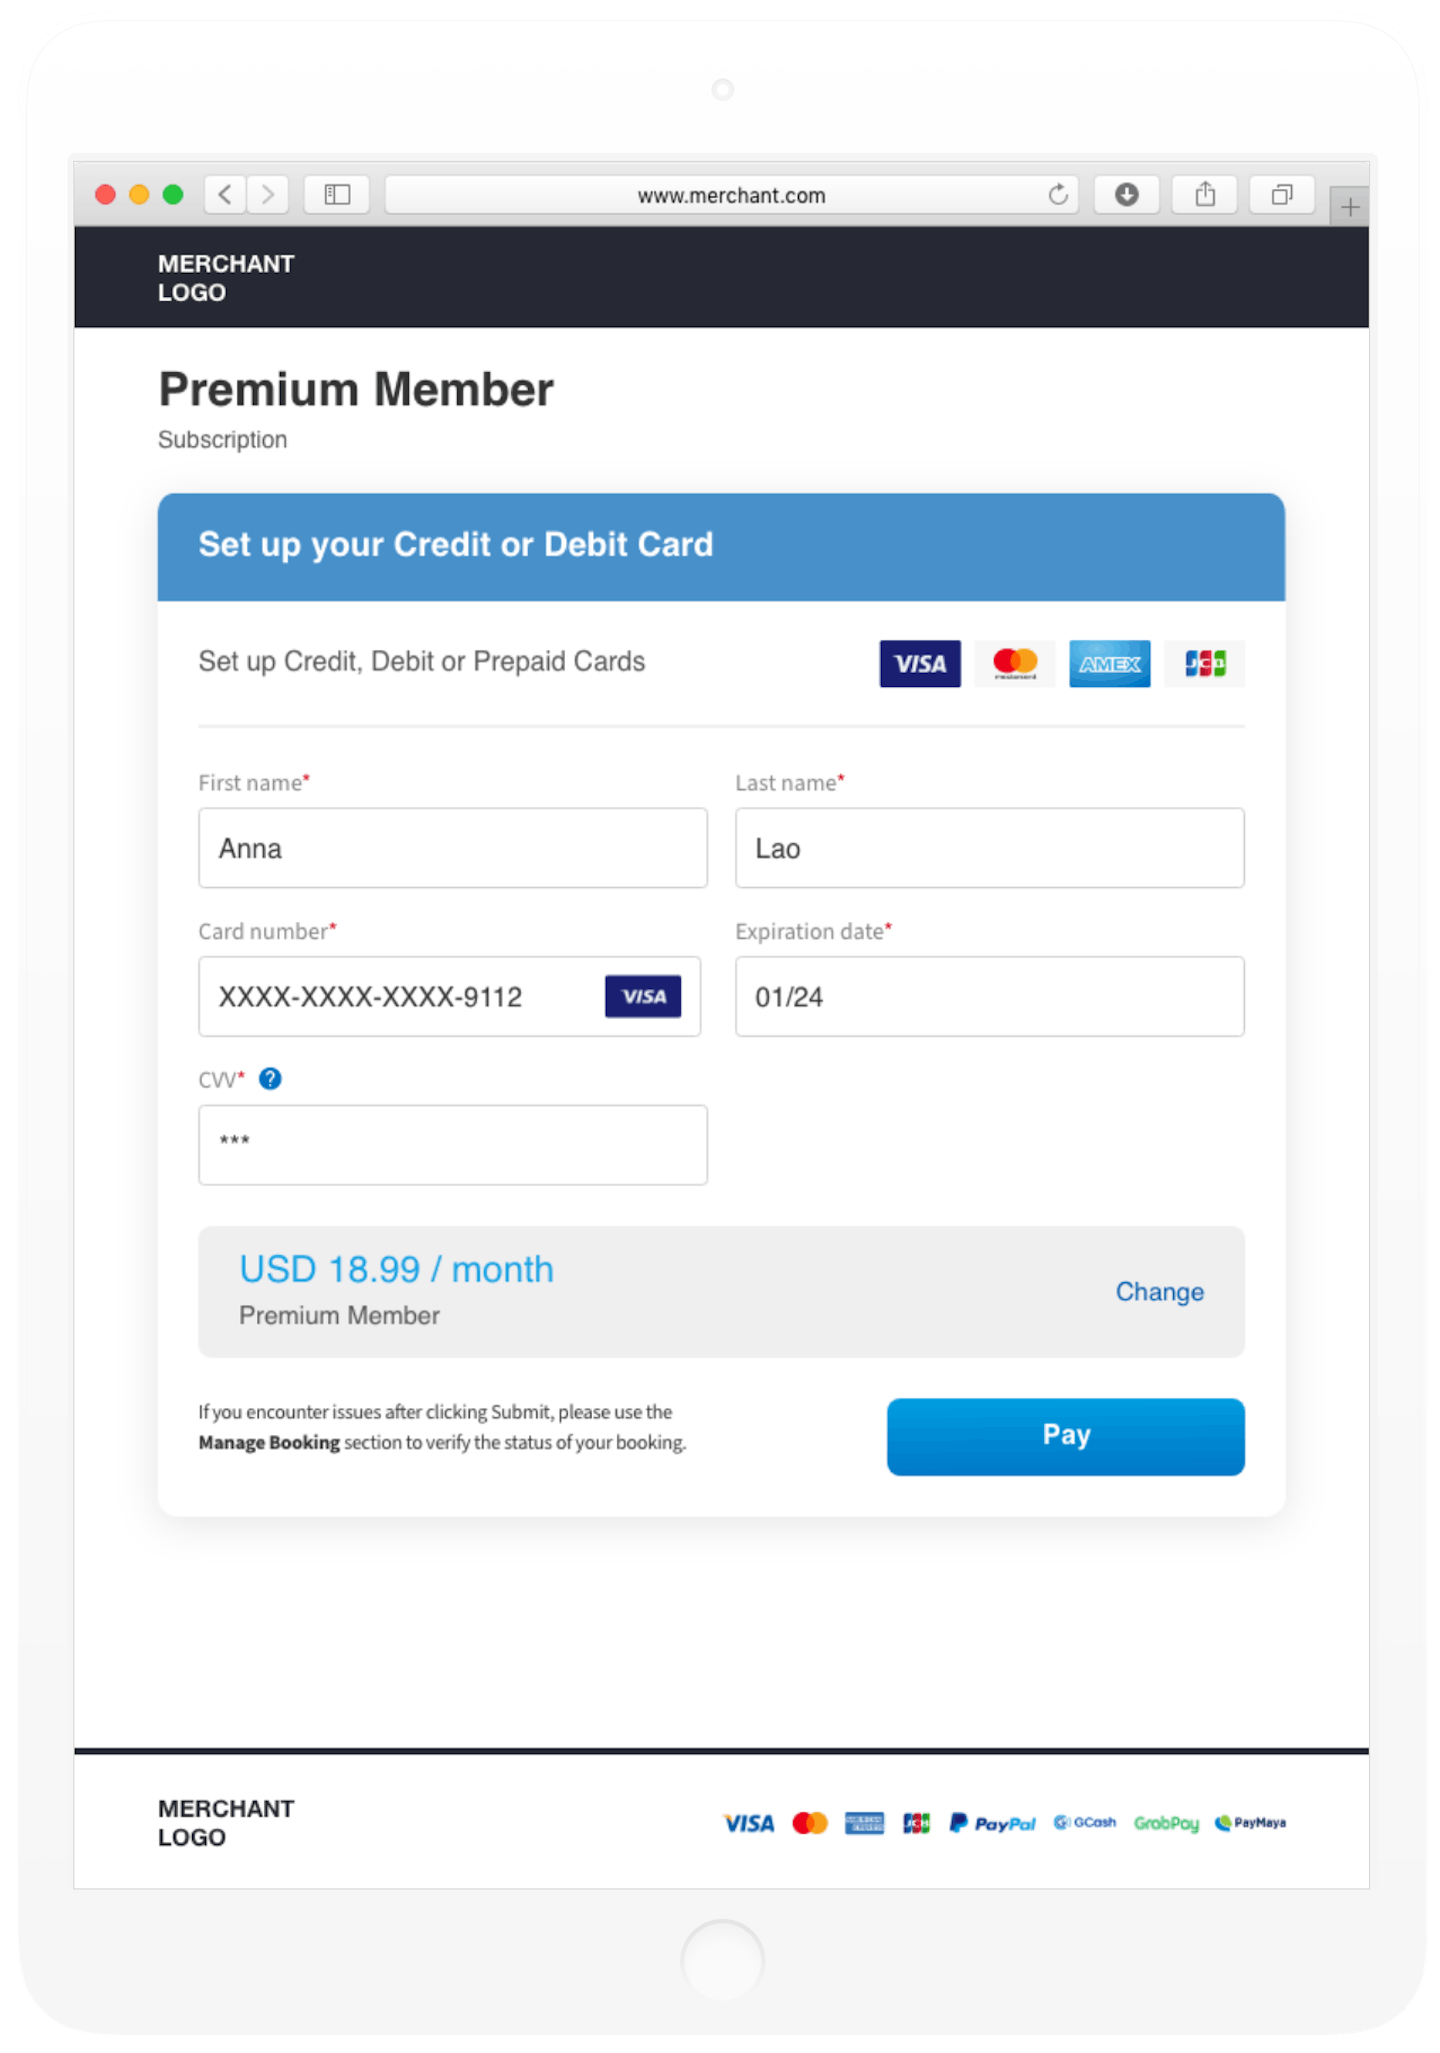Click the share icon in toolbar
This screenshot has height=2053, width=1440.
point(1205,194)
